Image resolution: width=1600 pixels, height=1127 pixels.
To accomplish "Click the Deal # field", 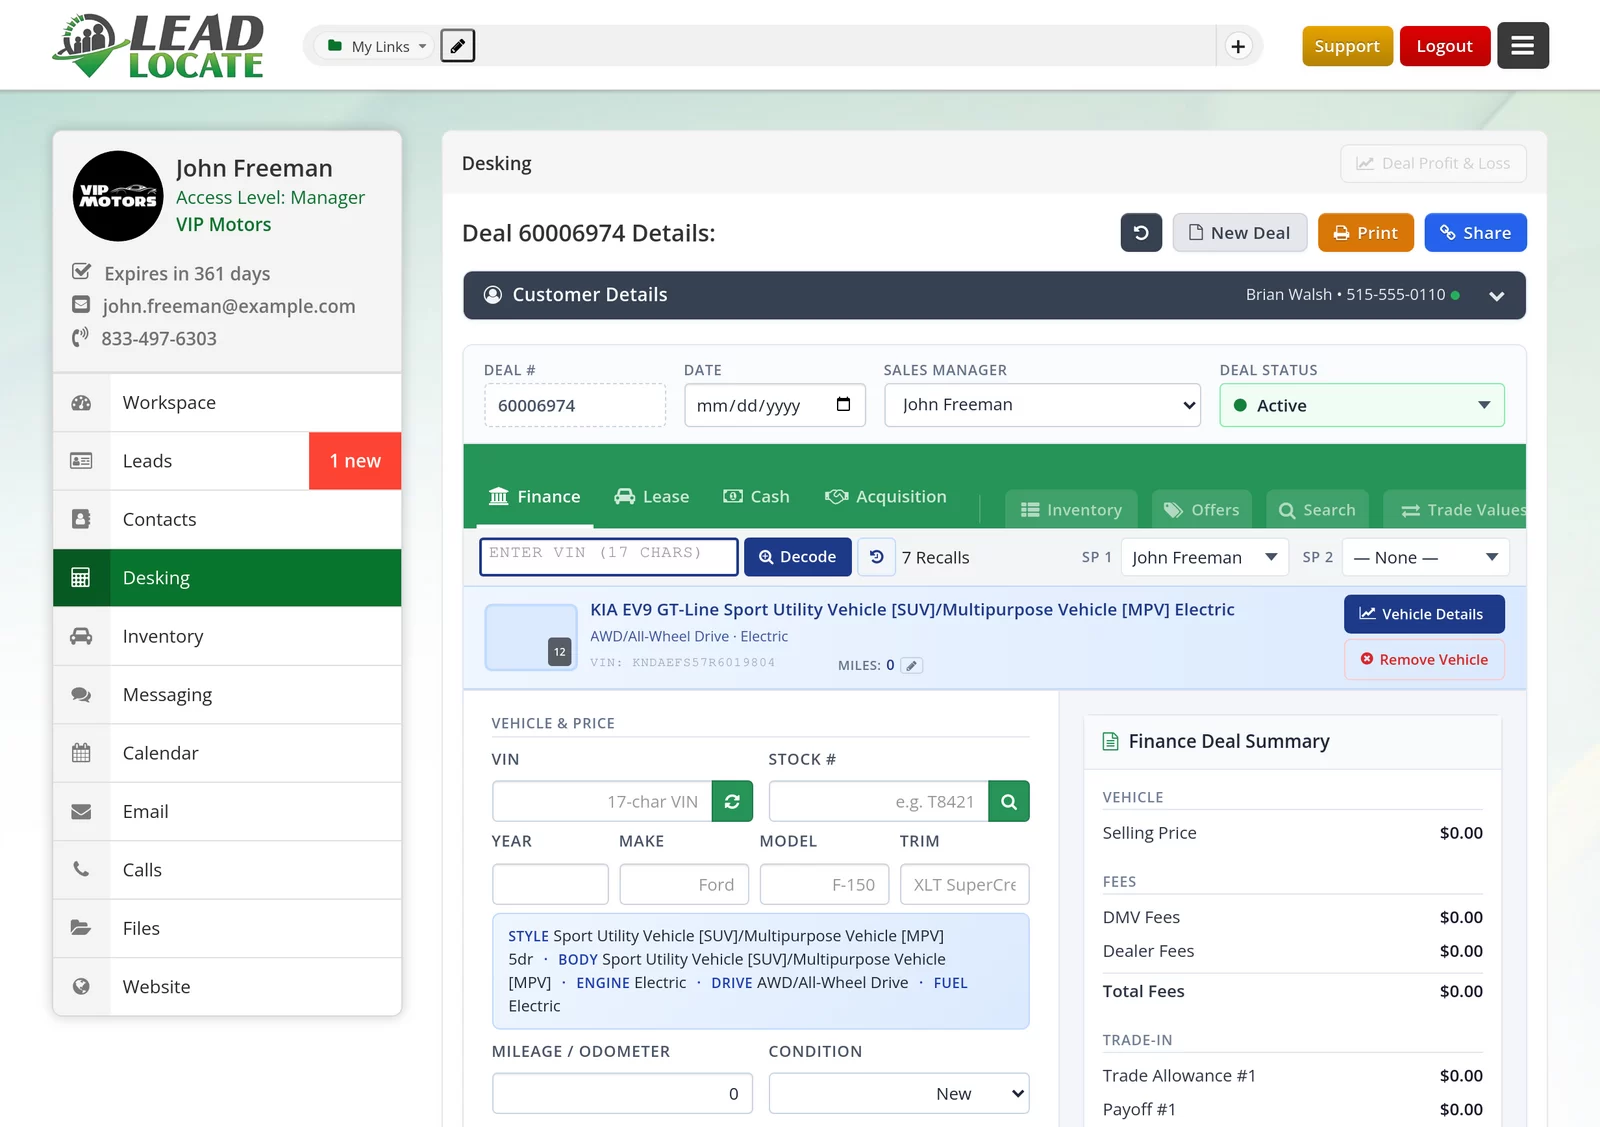I will click(575, 405).
